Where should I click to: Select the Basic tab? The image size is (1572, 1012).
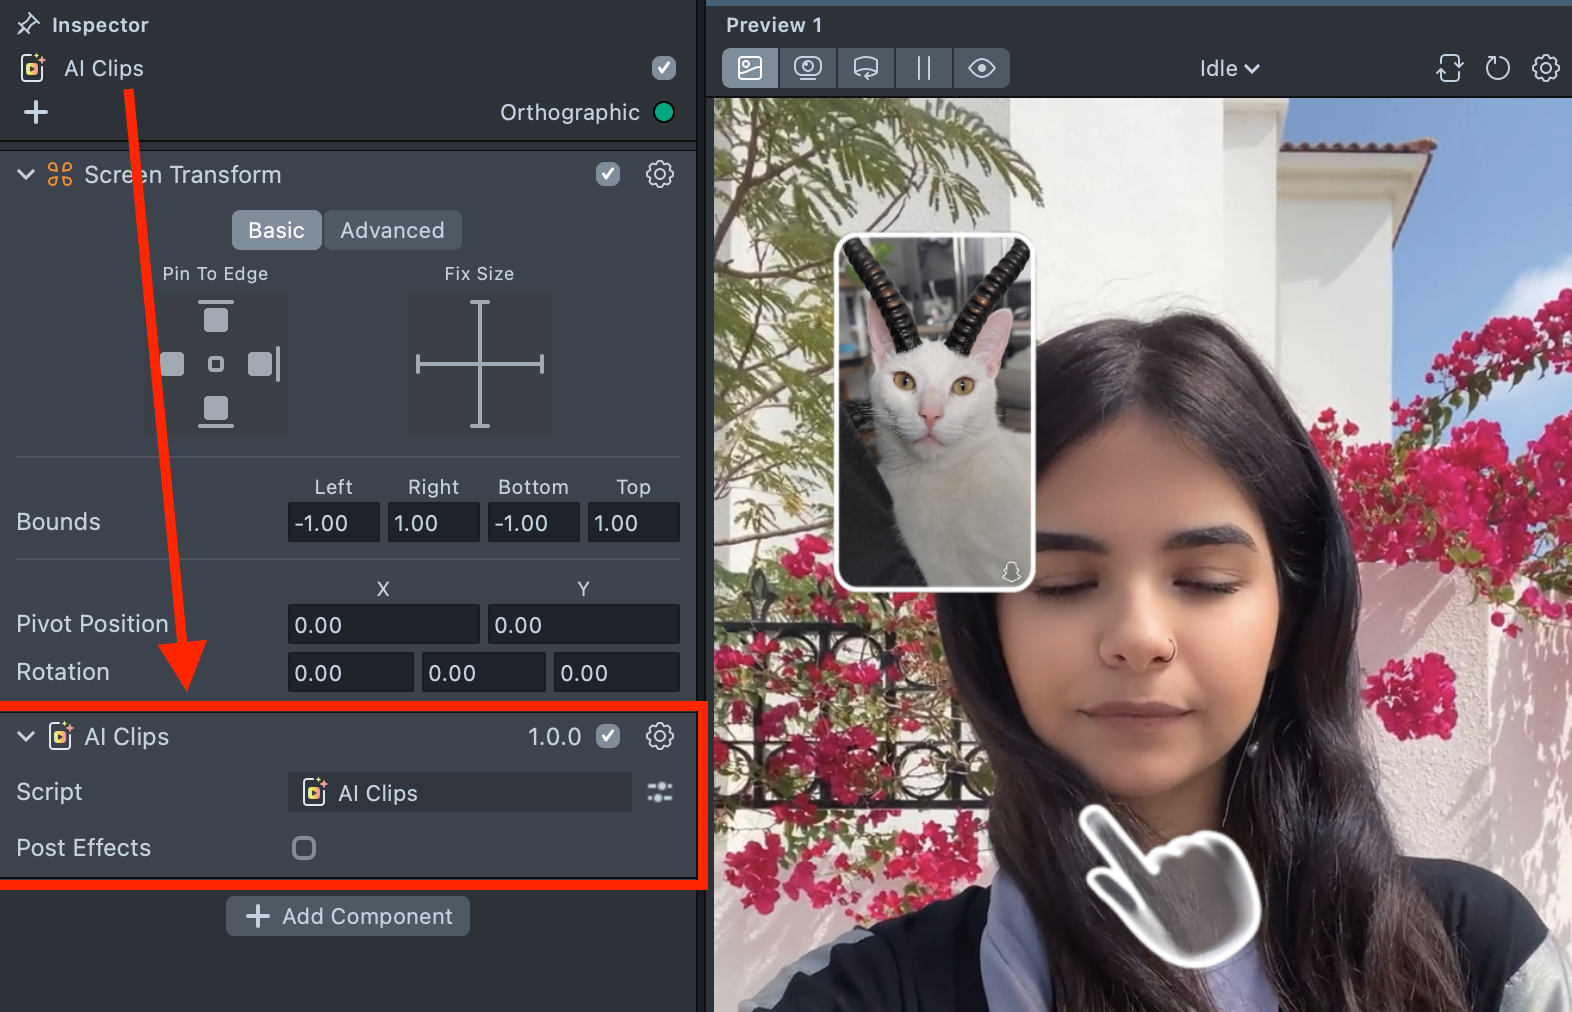(276, 230)
